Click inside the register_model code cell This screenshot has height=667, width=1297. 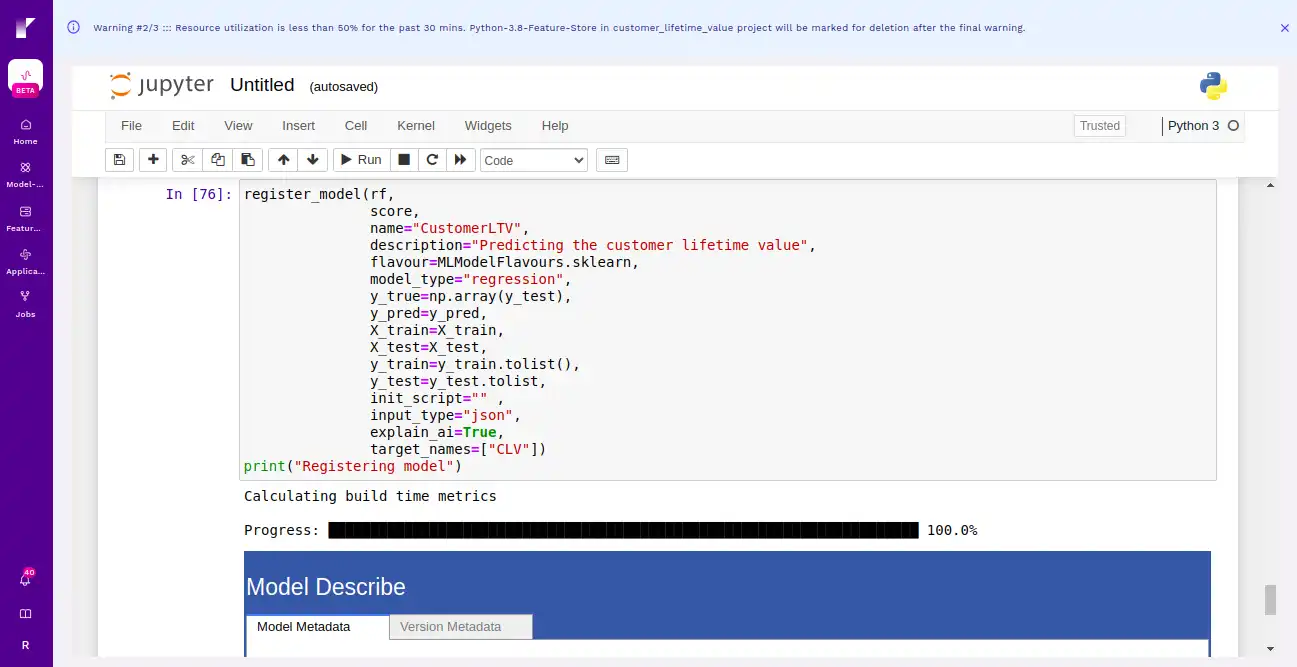point(728,330)
